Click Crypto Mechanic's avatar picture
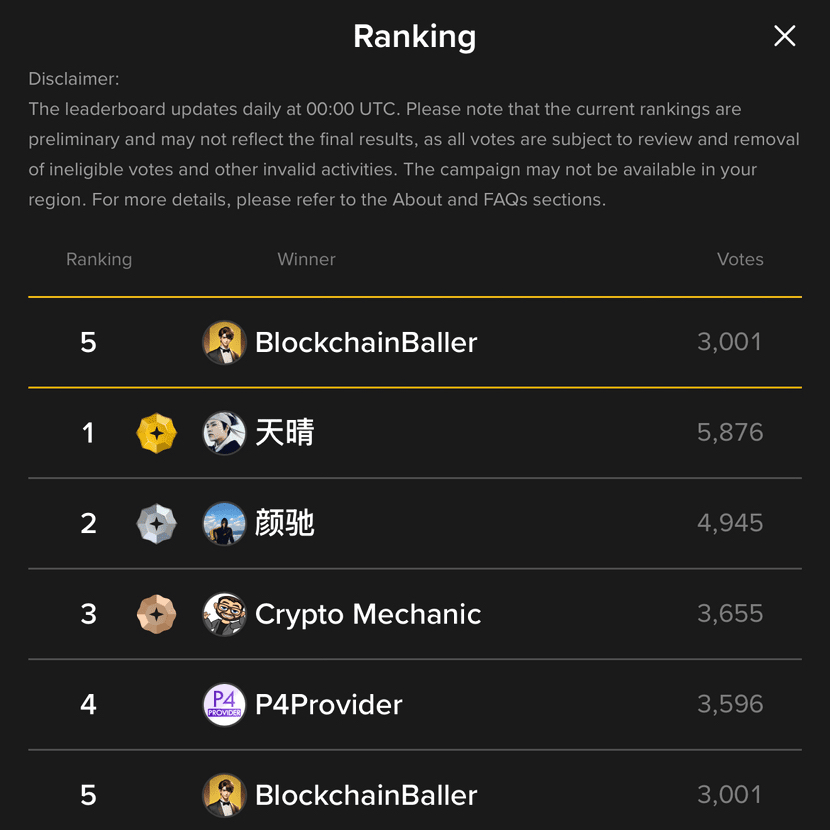The width and height of the screenshot is (830, 830). pos(224,614)
